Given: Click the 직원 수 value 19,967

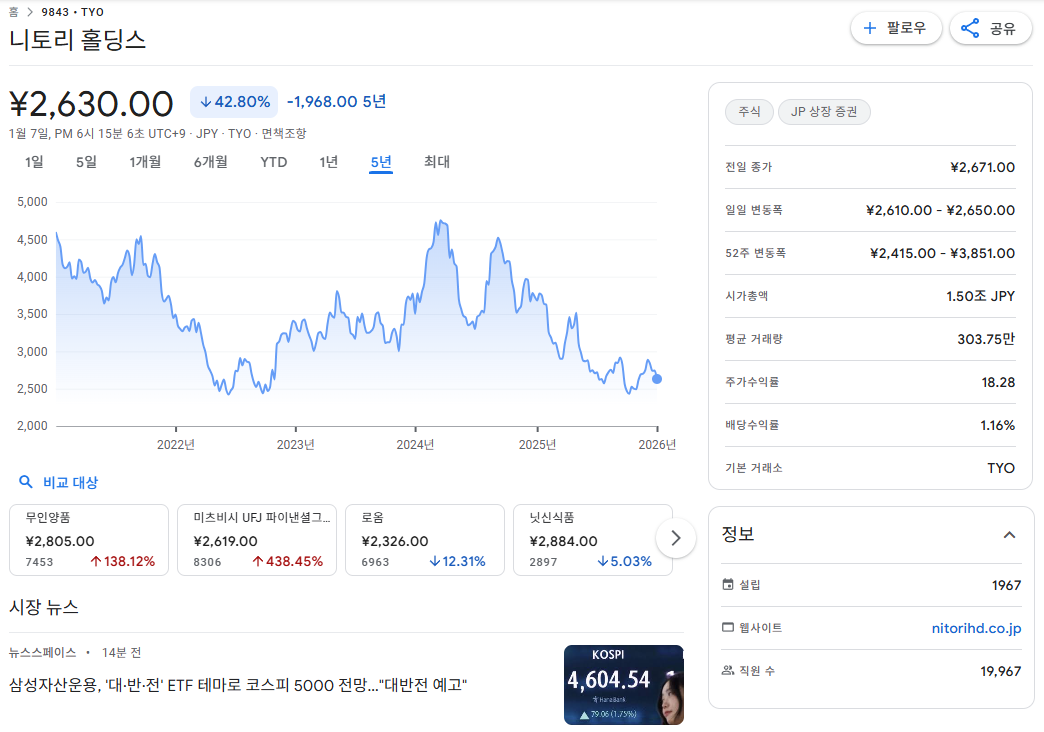Looking at the screenshot, I should [1000, 671].
